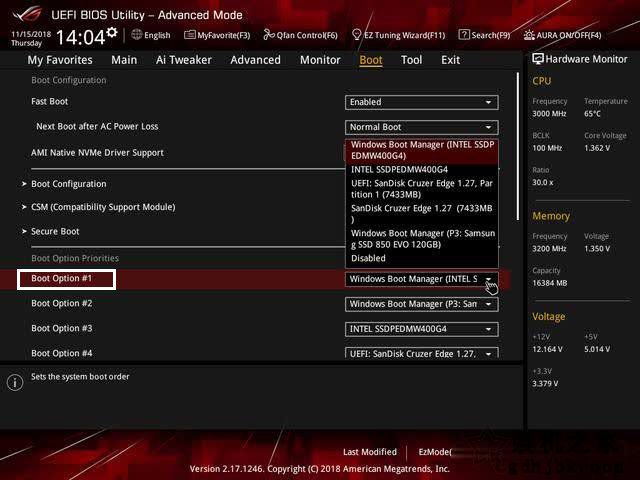The width and height of the screenshot is (640, 480).
Task: Toggle AURA ON/OFF(F4)
Action: pyautogui.click(x=562, y=35)
